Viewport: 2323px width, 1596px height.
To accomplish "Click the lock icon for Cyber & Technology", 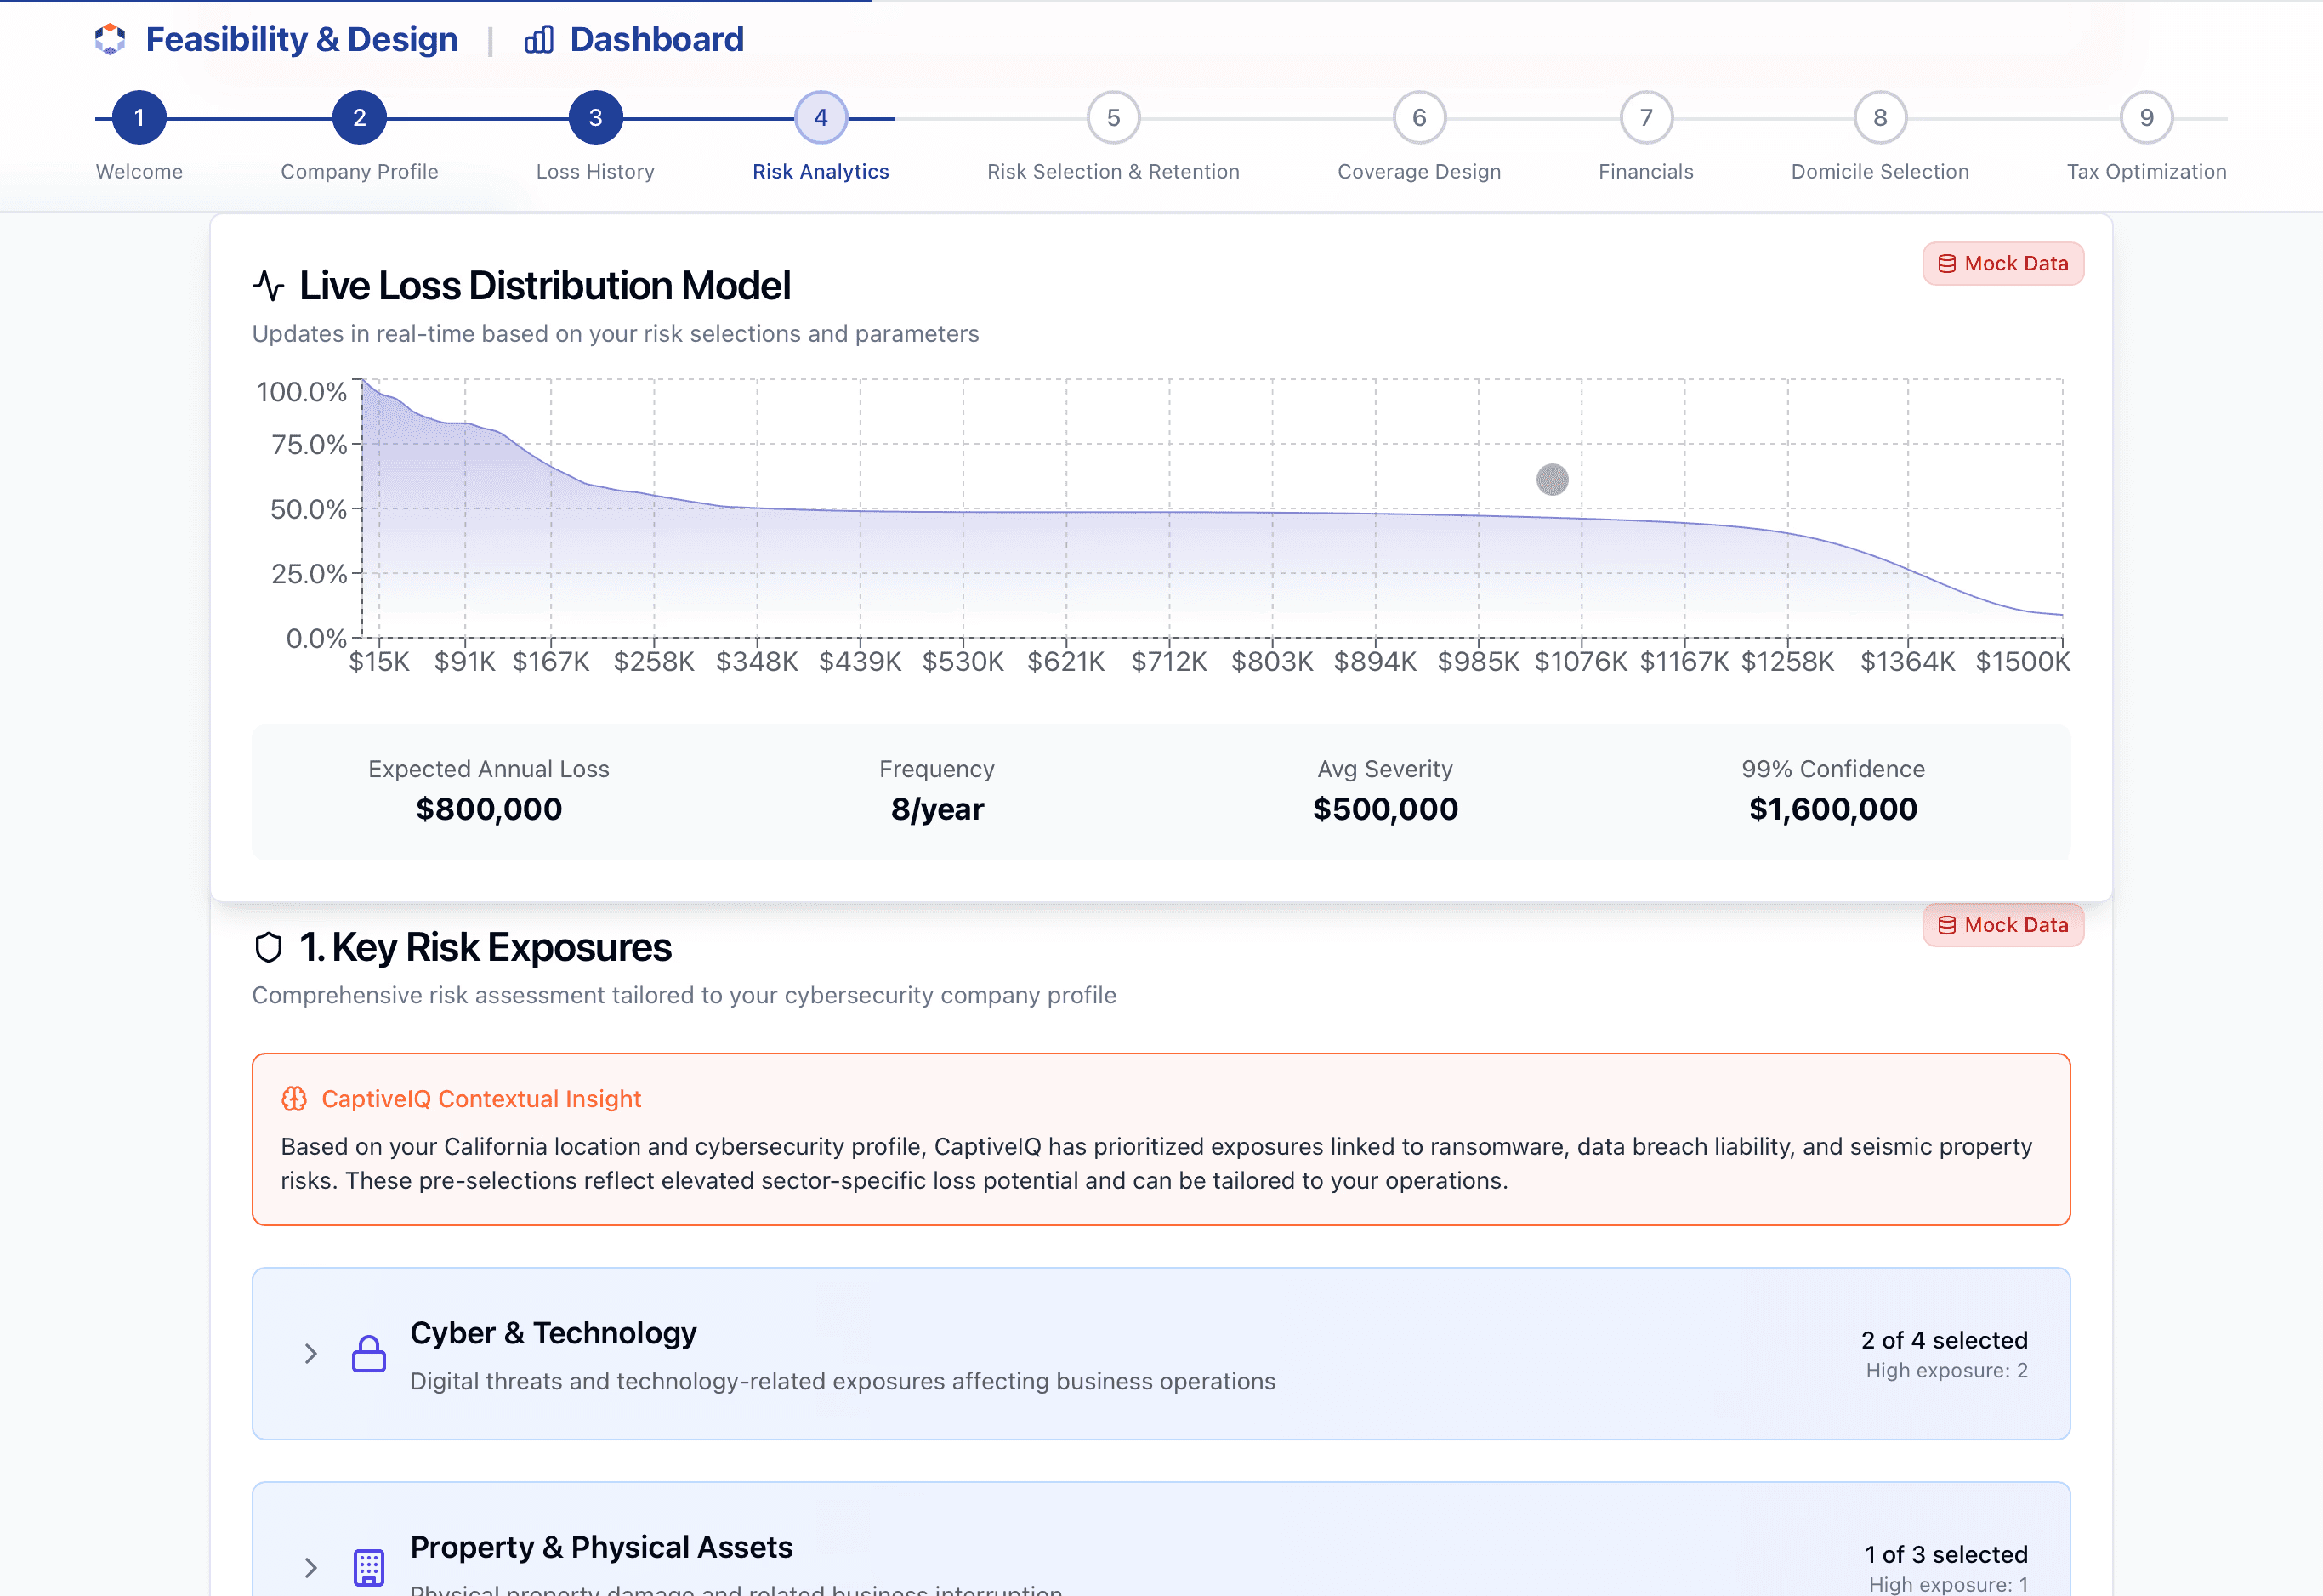I will [368, 1354].
